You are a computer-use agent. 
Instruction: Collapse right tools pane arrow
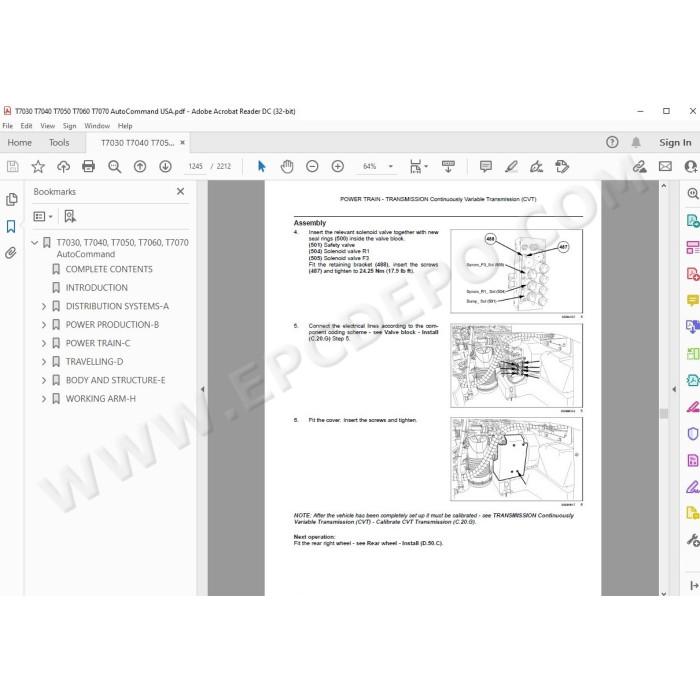(674, 389)
